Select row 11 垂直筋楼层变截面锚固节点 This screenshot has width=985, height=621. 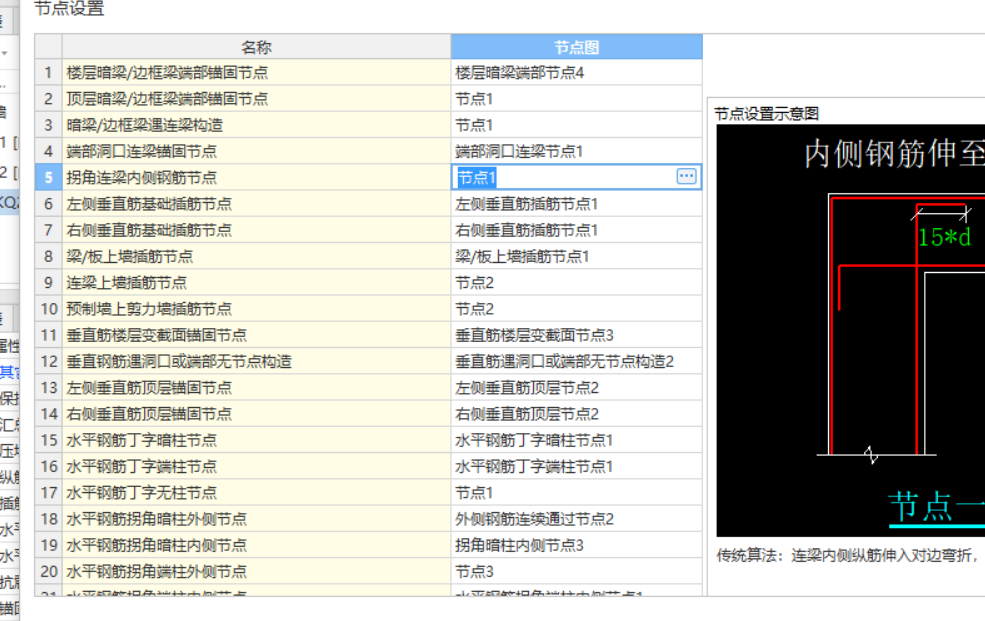[x=256, y=335]
